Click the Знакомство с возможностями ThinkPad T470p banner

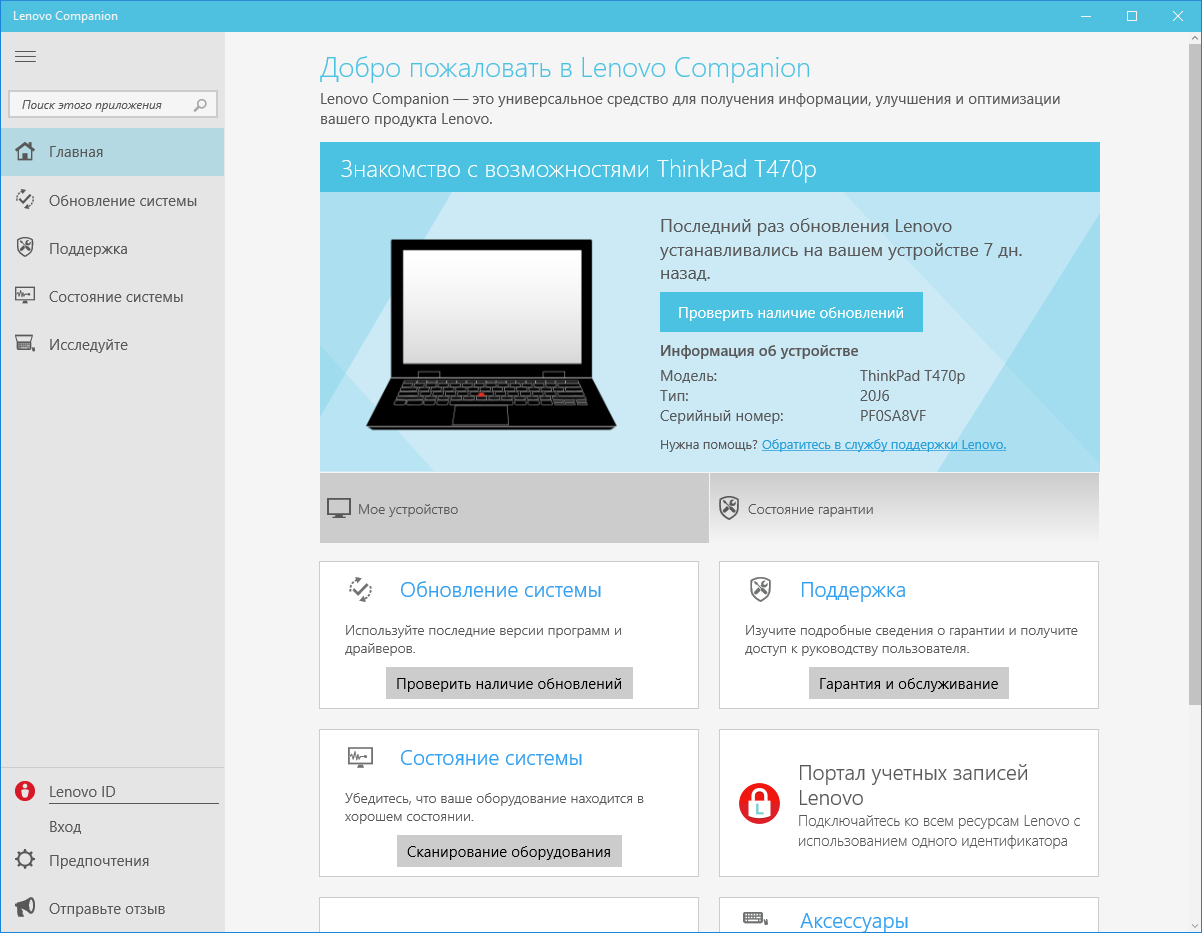(x=709, y=168)
